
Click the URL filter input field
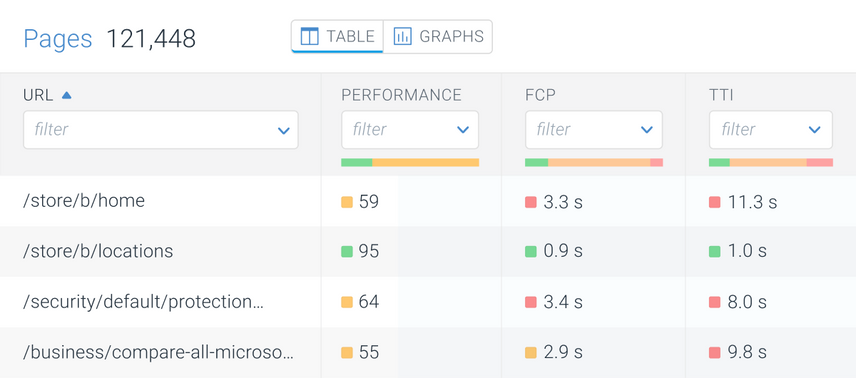[160, 130]
